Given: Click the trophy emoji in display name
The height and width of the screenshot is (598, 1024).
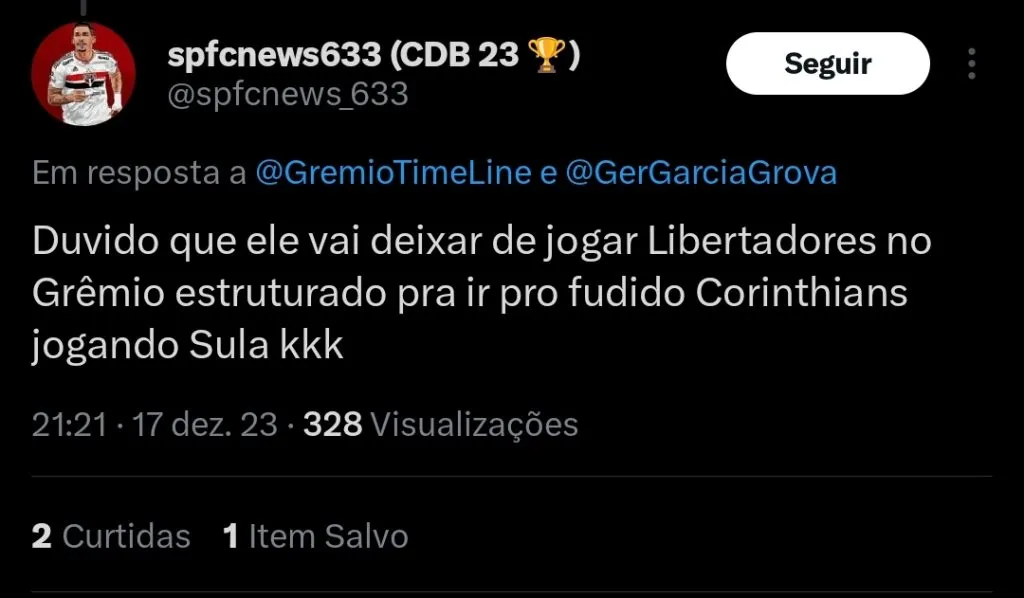Looking at the screenshot, I should coord(546,54).
